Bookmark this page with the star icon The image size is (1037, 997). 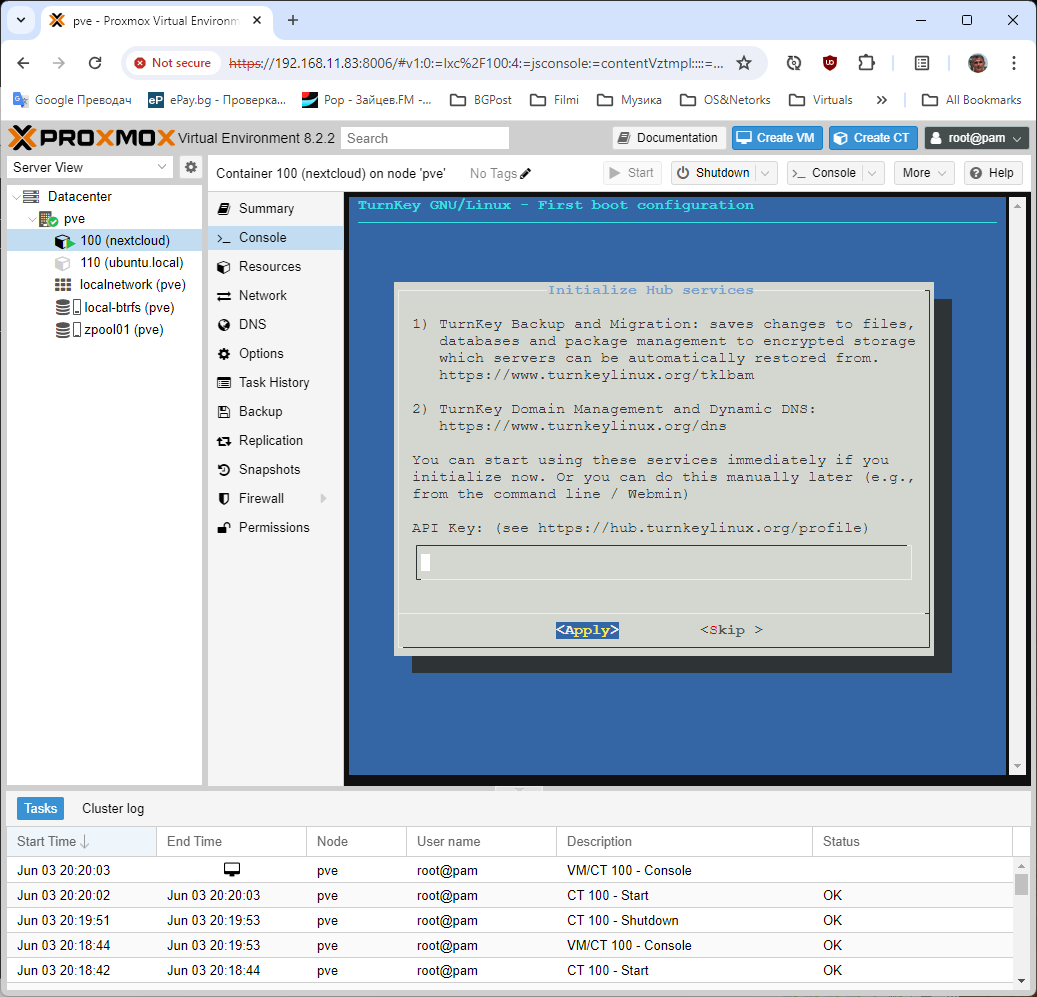744,63
